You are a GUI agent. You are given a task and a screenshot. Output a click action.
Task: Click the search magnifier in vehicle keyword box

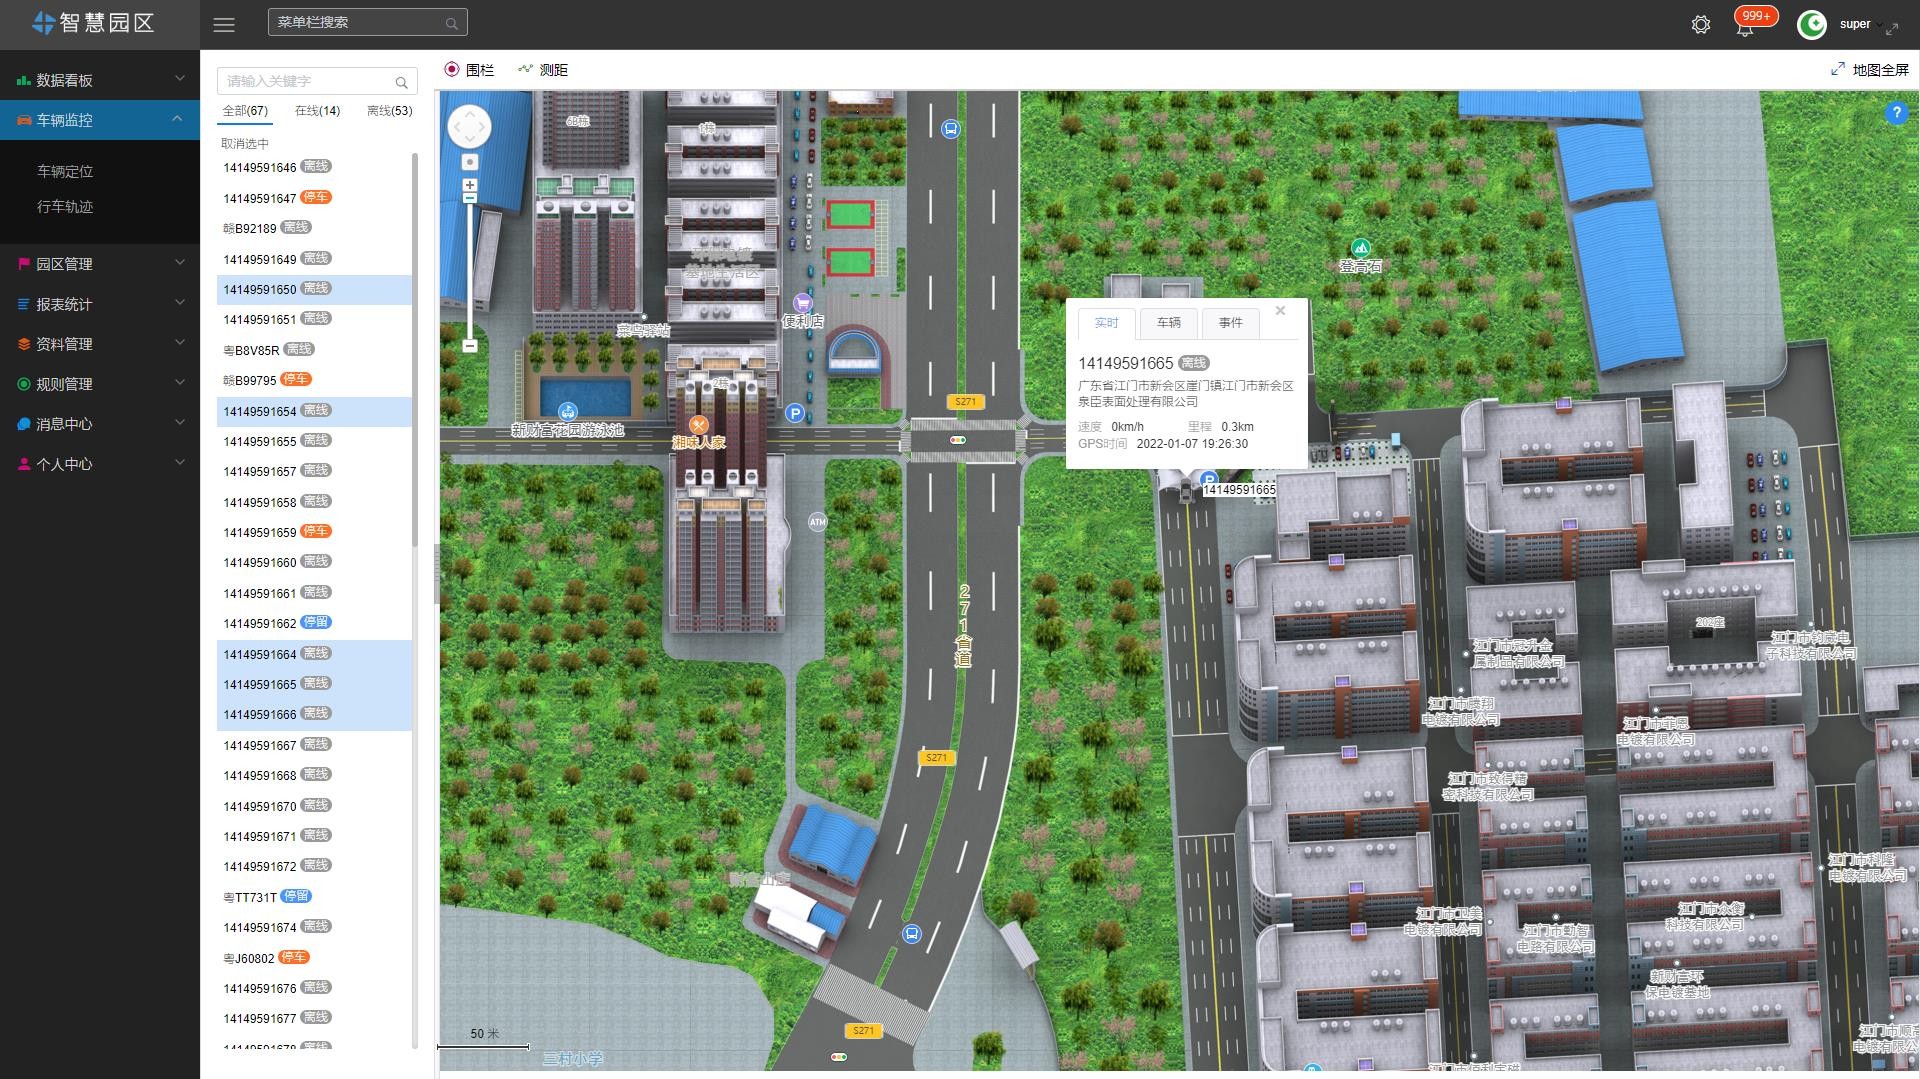pos(401,82)
